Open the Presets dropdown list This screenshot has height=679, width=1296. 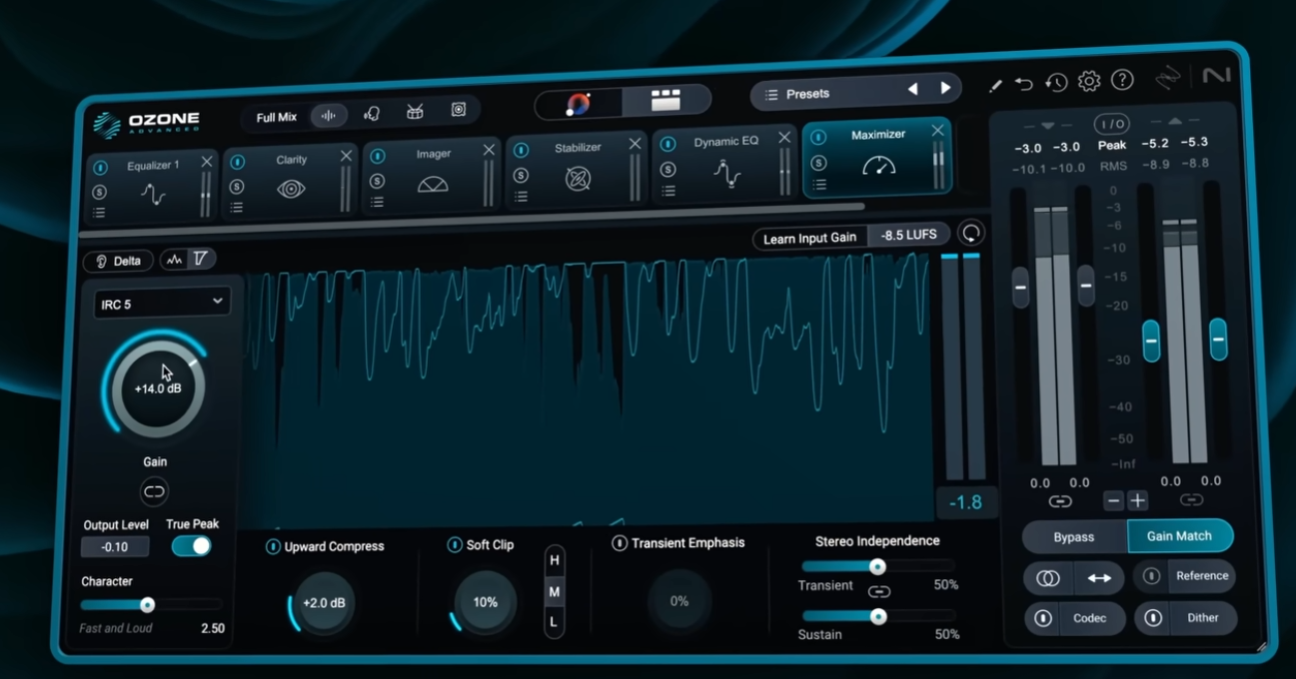tap(820, 94)
